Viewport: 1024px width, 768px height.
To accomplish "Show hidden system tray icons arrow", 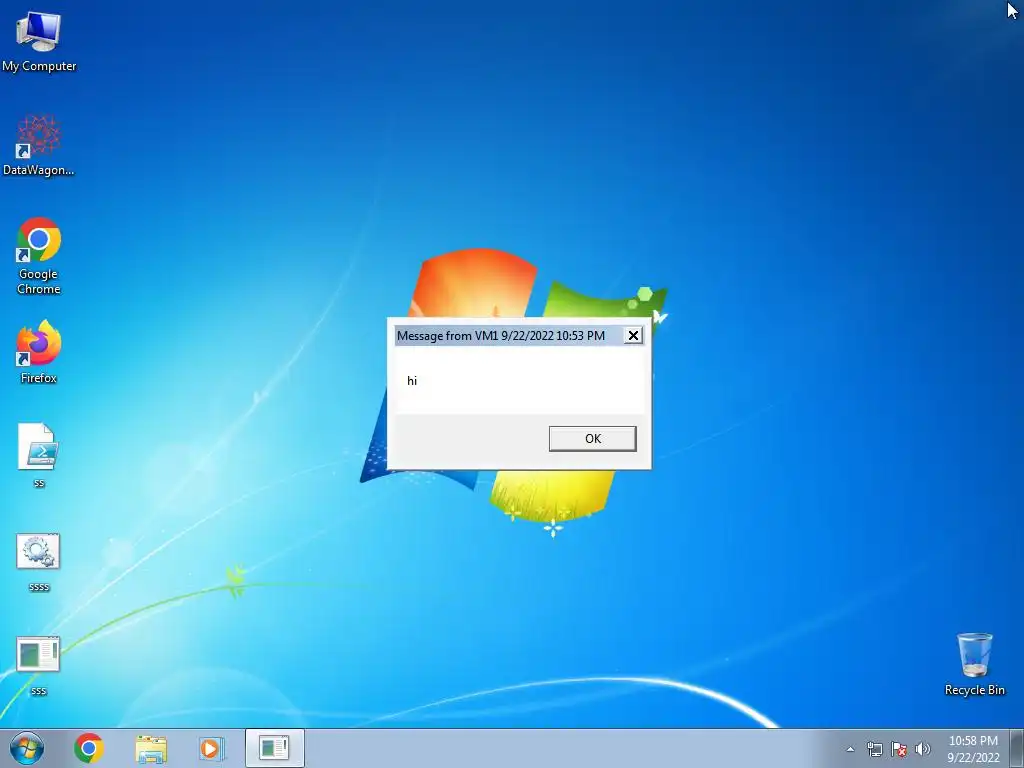I will (850, 749).
